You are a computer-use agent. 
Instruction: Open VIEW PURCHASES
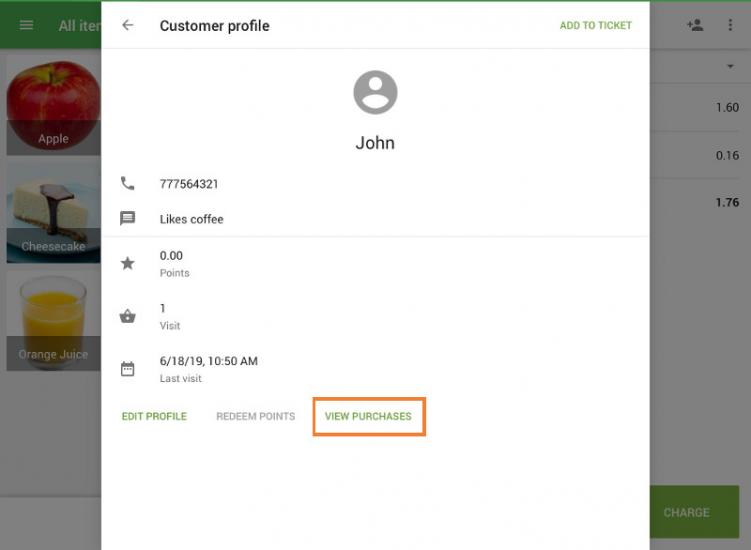pos(368,416)
